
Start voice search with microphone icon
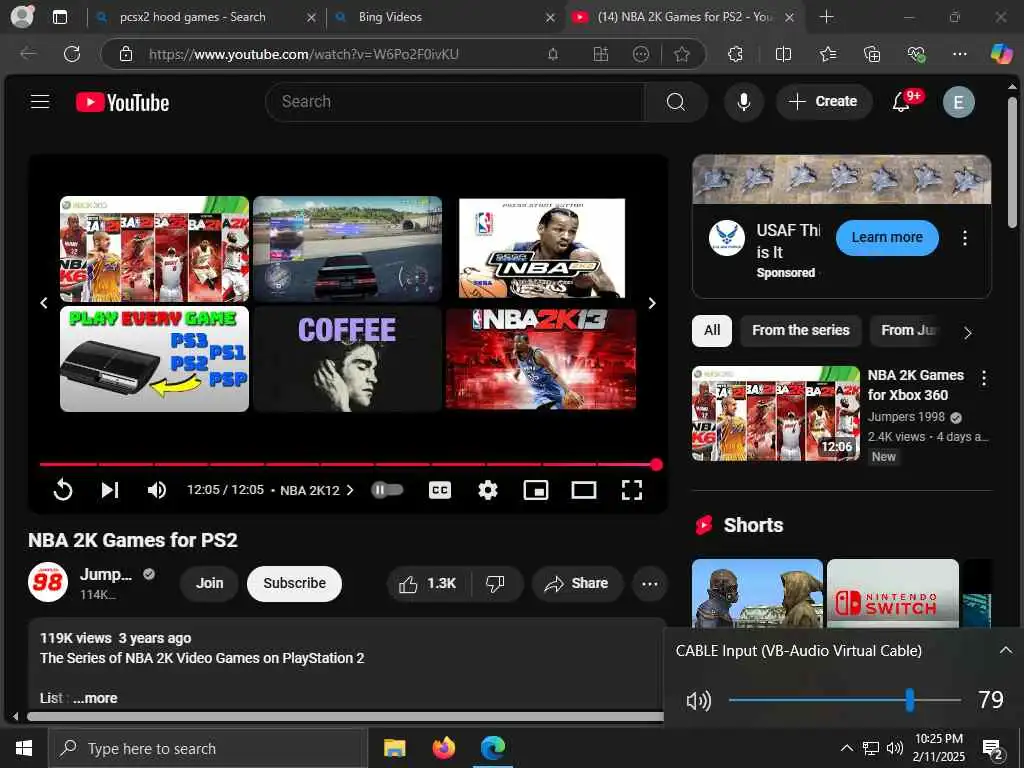743,102
